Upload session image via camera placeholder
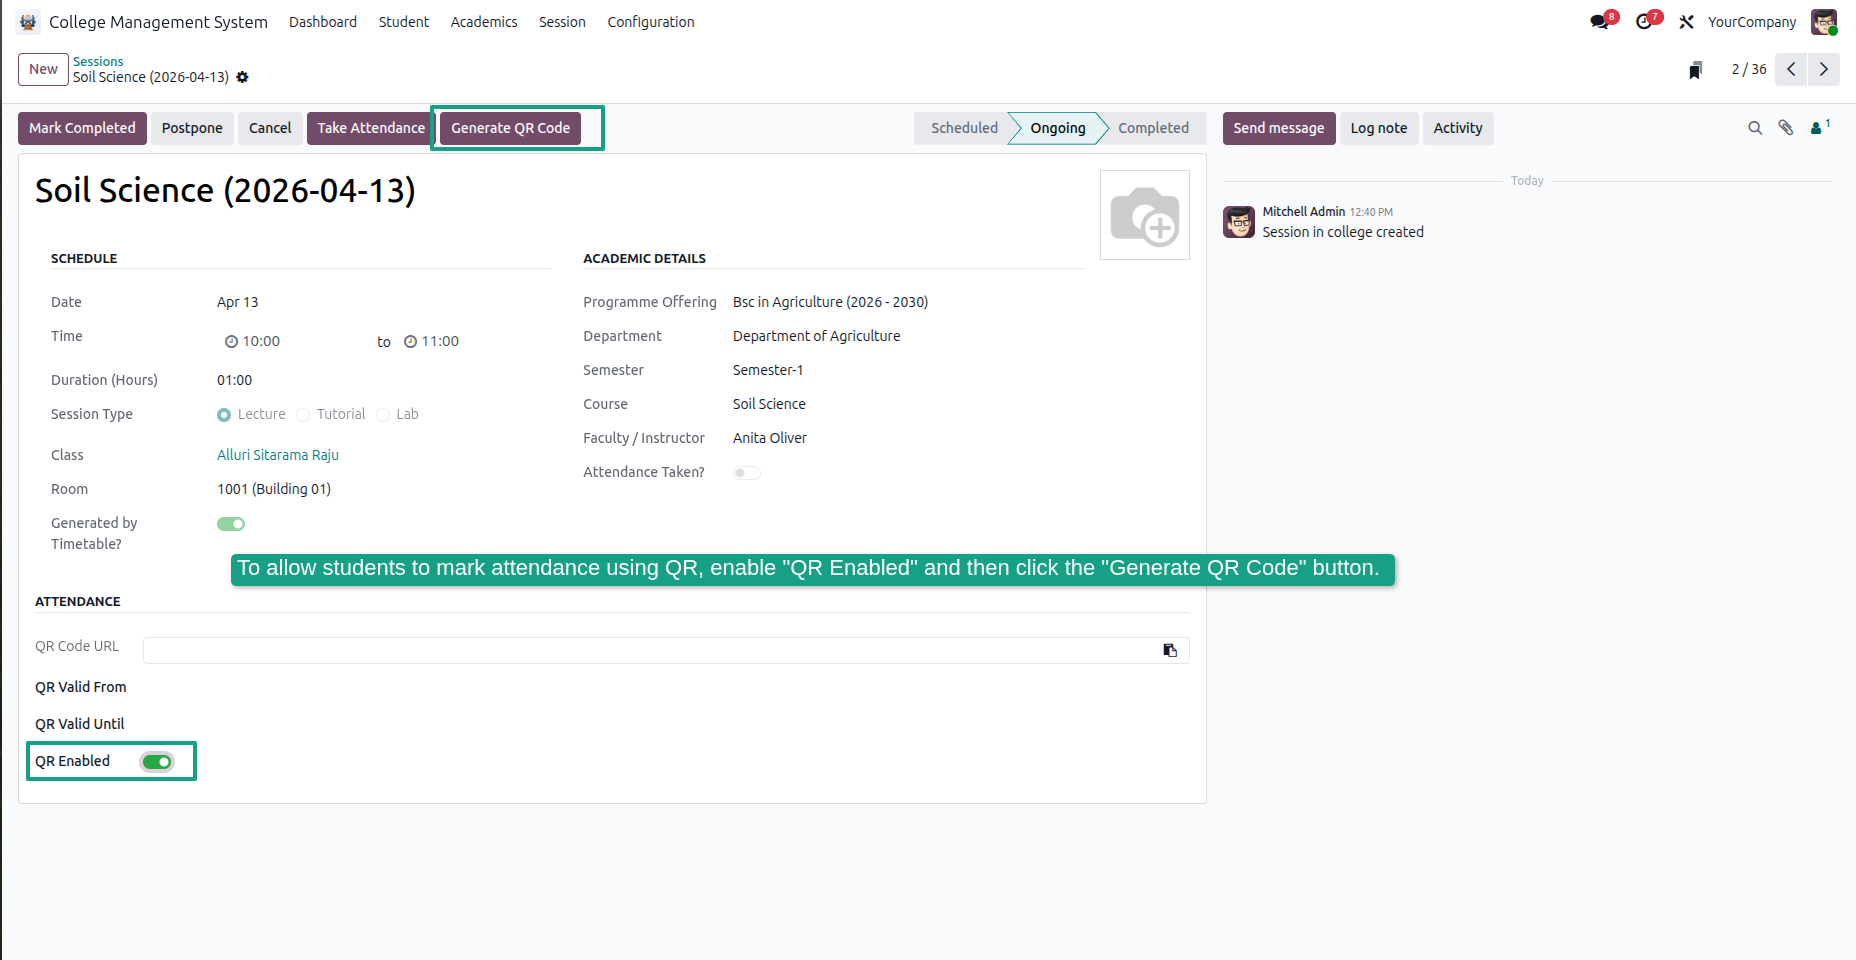Image resolution: width=1856 pixels, height=960 pixels. (x=1145, y=215)
